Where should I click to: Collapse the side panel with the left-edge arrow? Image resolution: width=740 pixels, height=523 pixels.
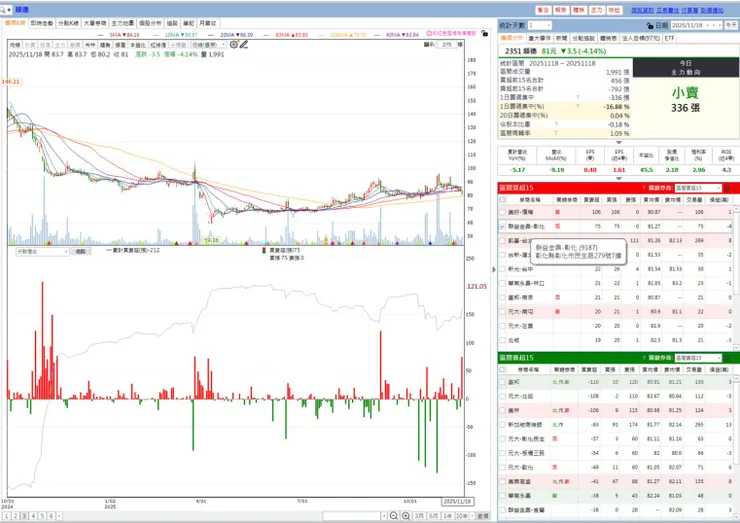[494, 270]
